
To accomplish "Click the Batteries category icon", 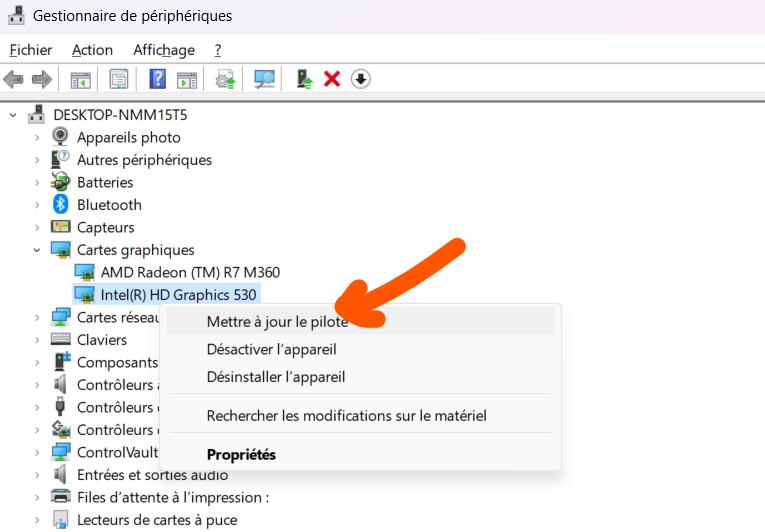I will (x=60, y=182).
